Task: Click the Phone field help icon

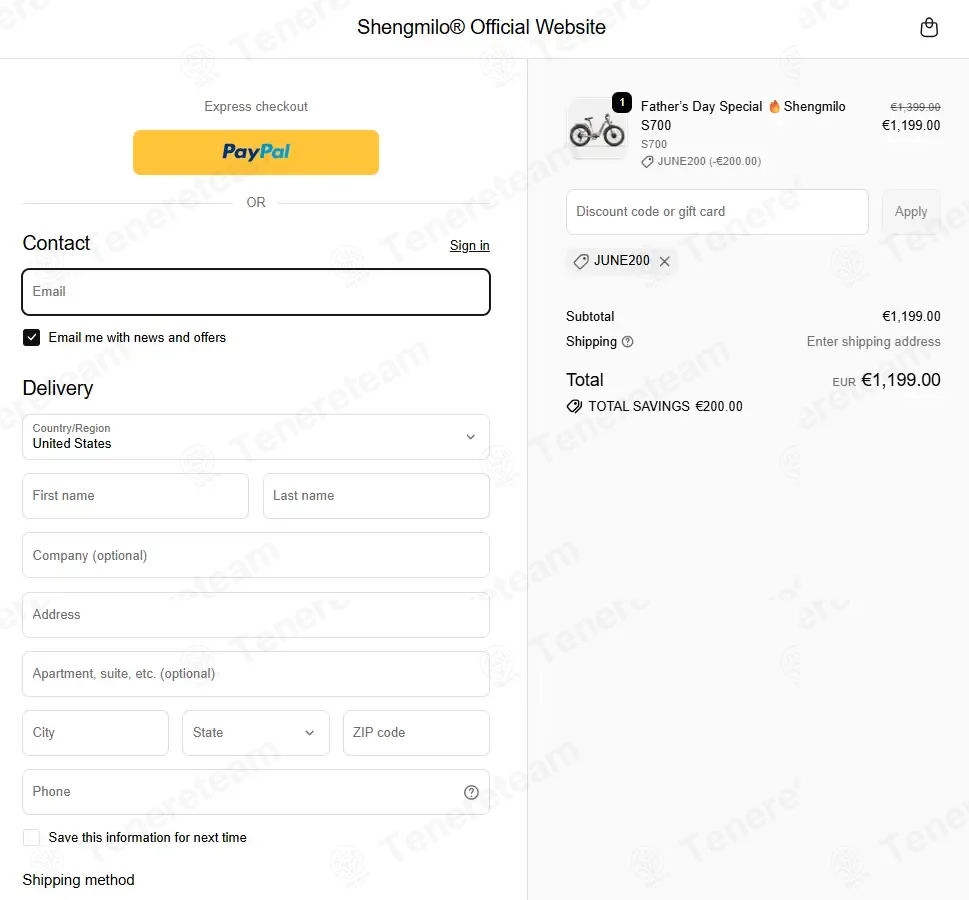Action: (471, 792)
